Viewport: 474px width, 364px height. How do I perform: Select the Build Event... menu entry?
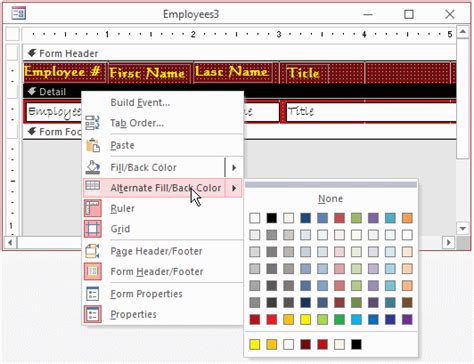coord(163,102)
